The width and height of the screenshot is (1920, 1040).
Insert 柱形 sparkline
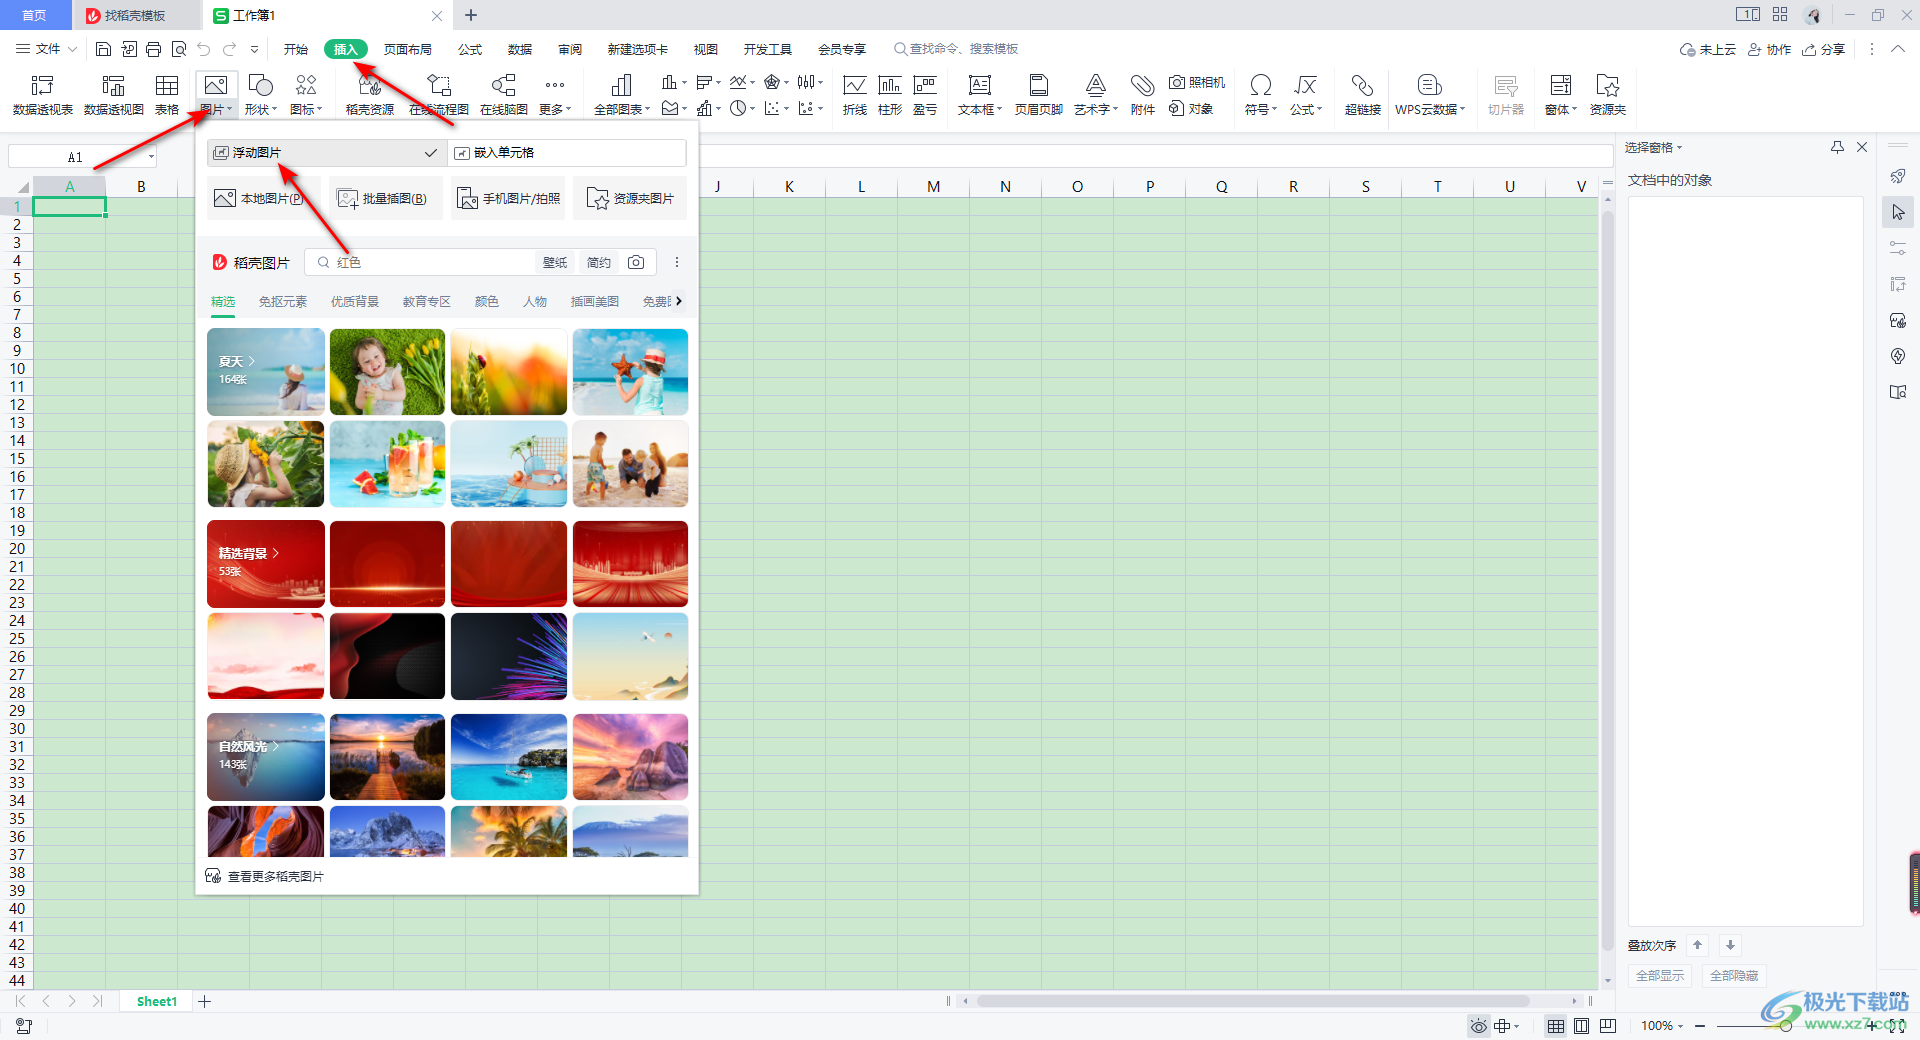pyautogui.click(x=890, y=95)
